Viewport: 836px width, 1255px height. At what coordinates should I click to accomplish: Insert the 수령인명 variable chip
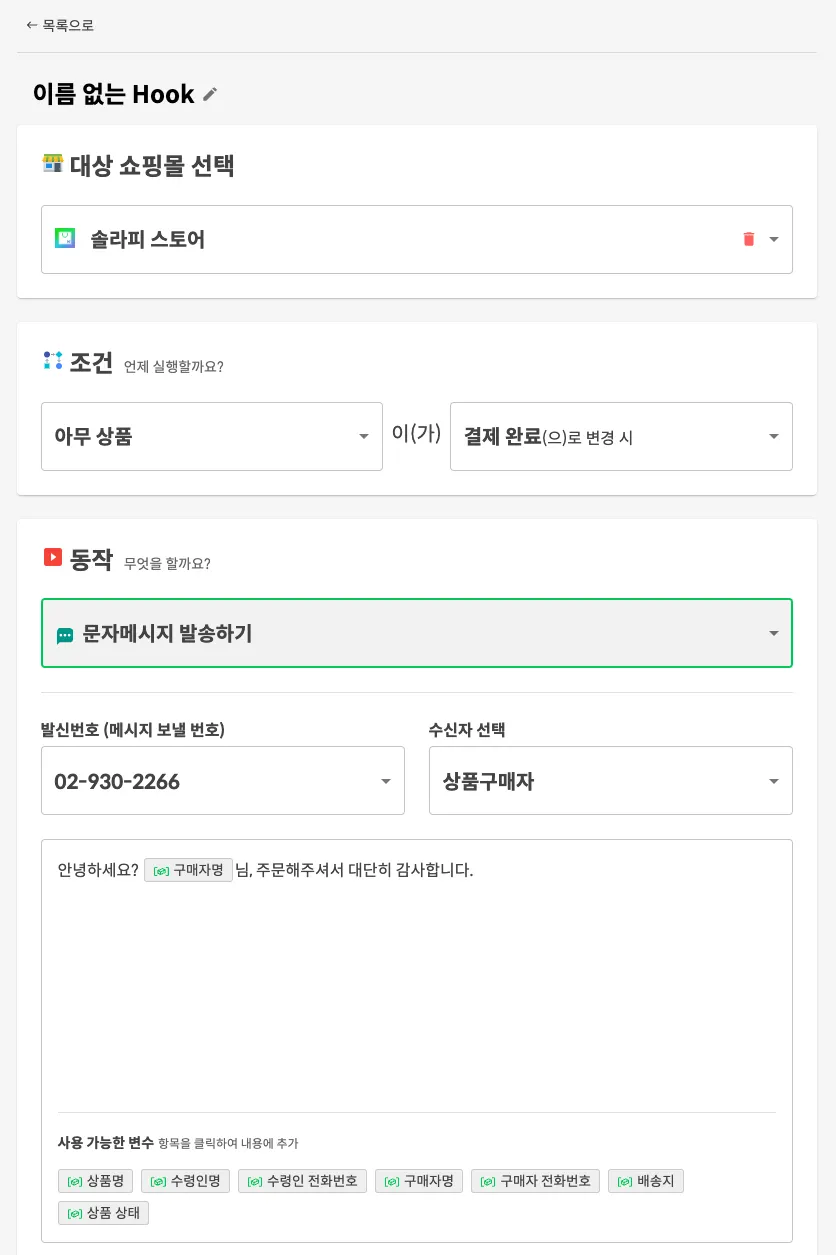[186, 1181]
